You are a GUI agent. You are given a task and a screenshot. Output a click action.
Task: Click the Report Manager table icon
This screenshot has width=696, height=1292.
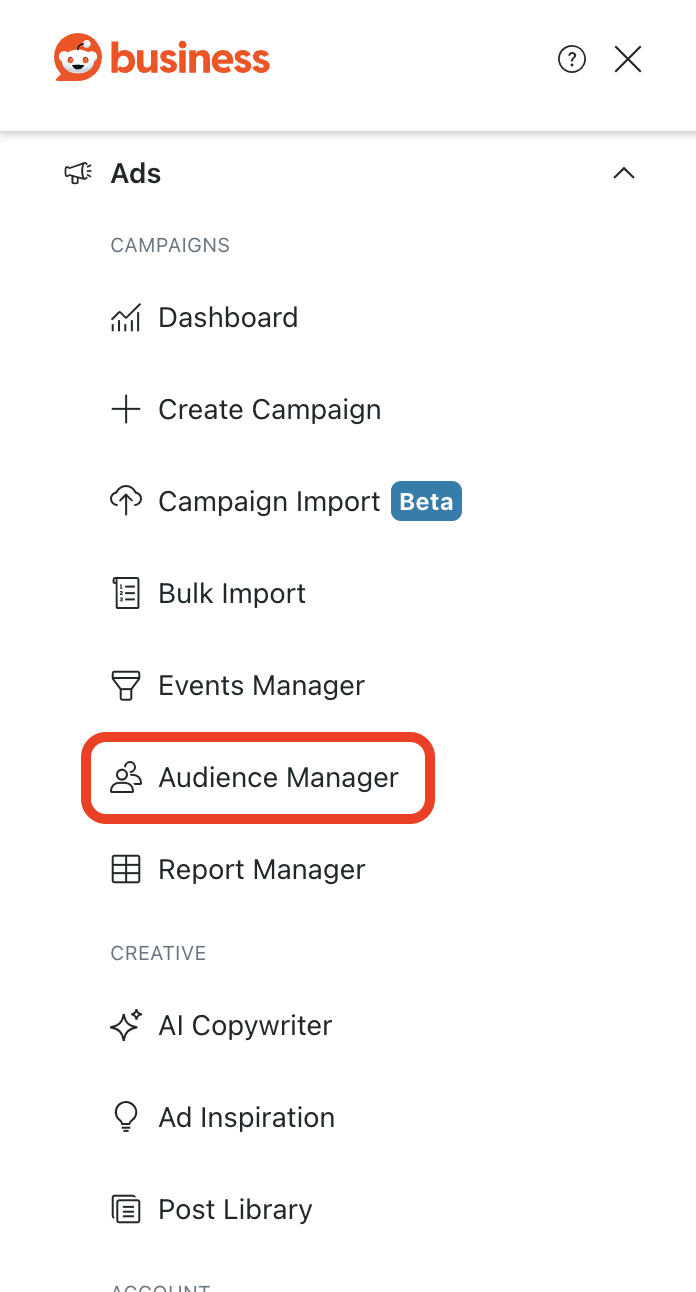(125, 870)
